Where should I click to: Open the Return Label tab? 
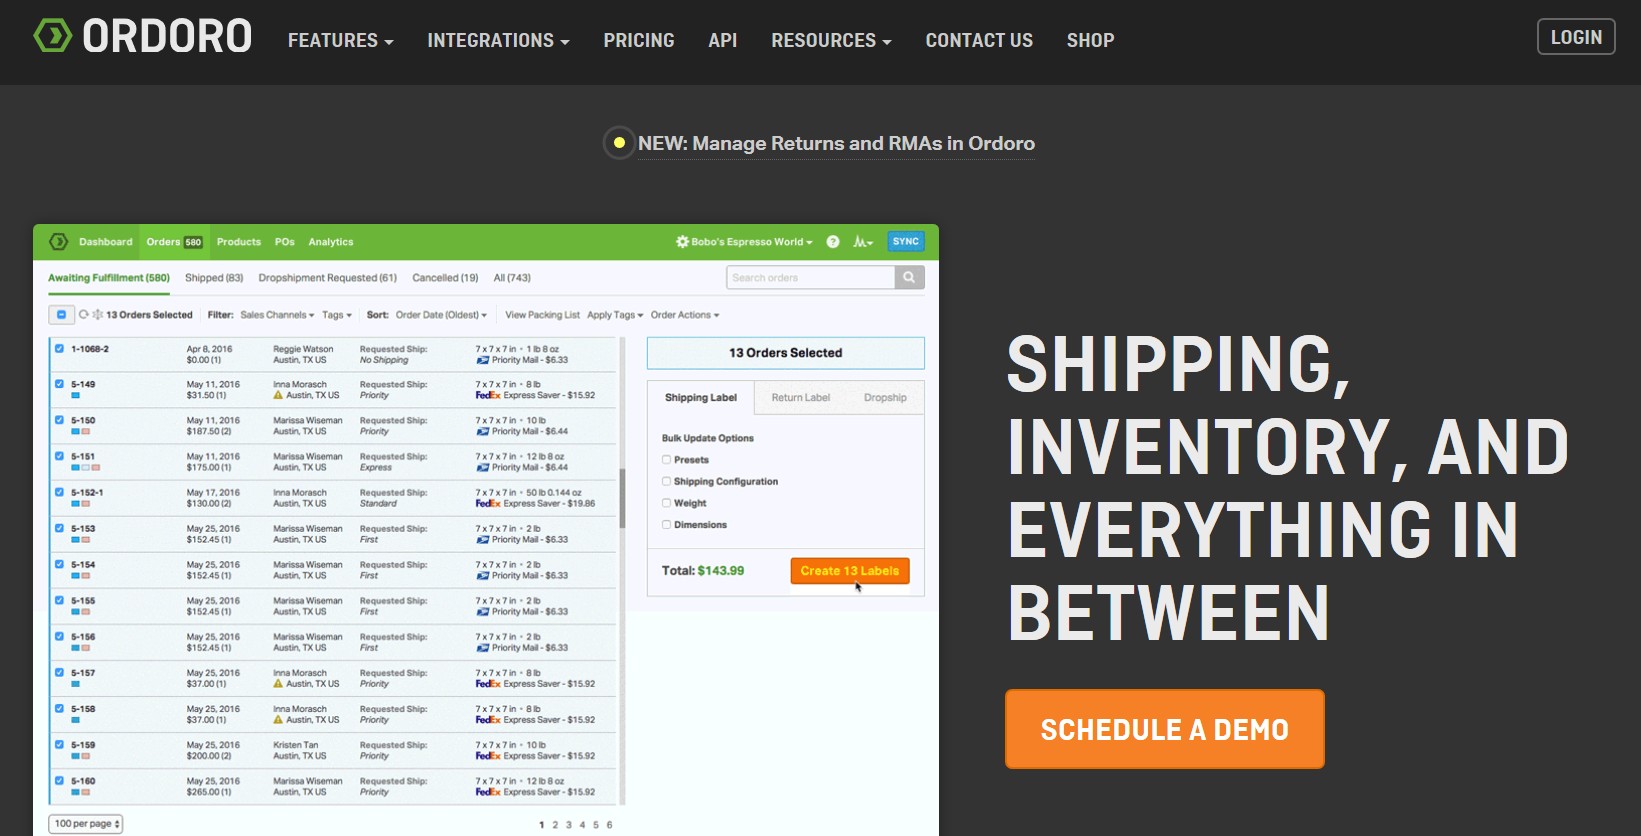(x=800, y=398)
